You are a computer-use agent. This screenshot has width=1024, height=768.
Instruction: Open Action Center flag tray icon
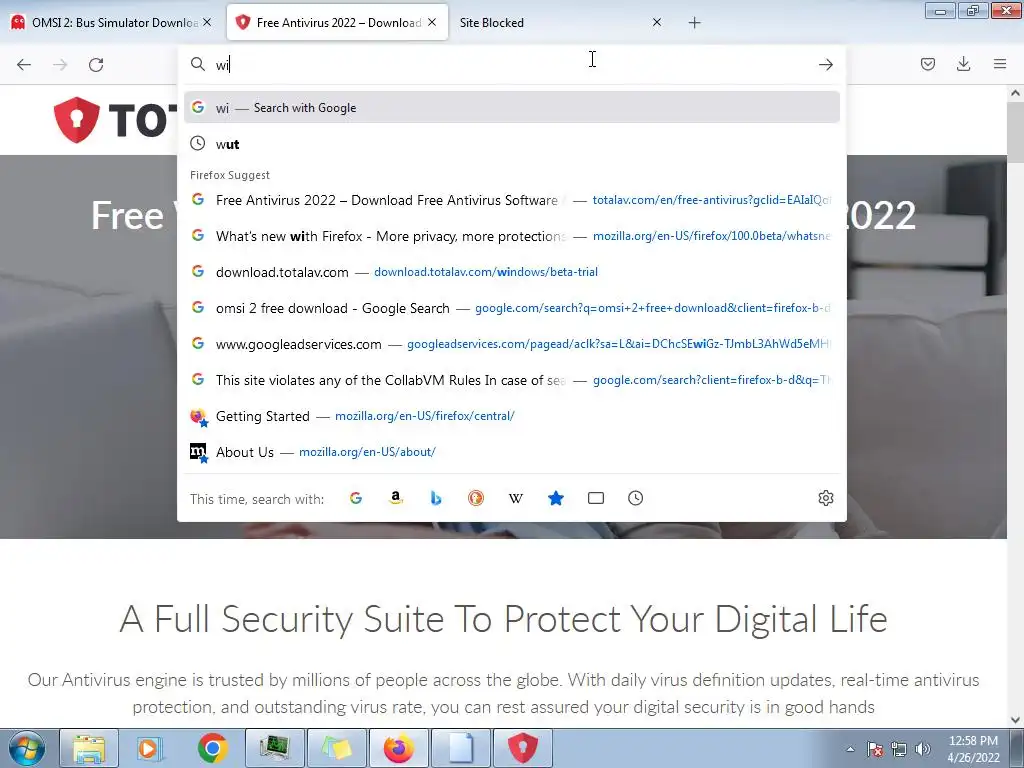click(x=875, y=749)
